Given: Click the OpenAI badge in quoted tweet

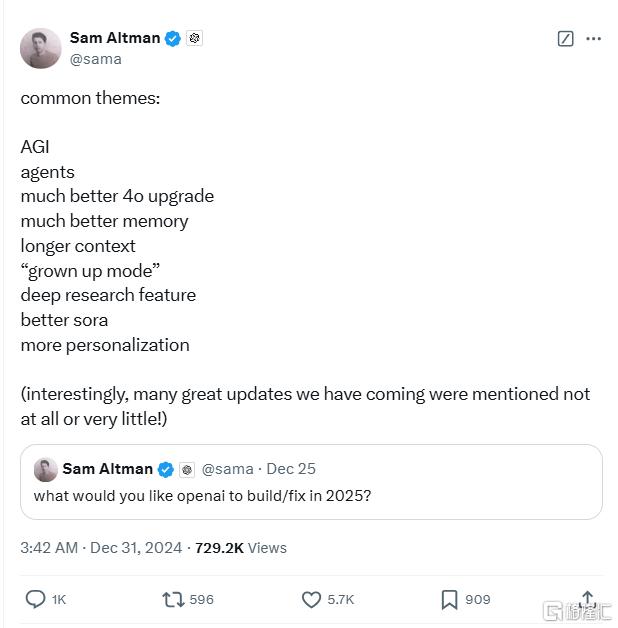Looking at the screenshot, I should pyautogui.click(x=187, y=469).
